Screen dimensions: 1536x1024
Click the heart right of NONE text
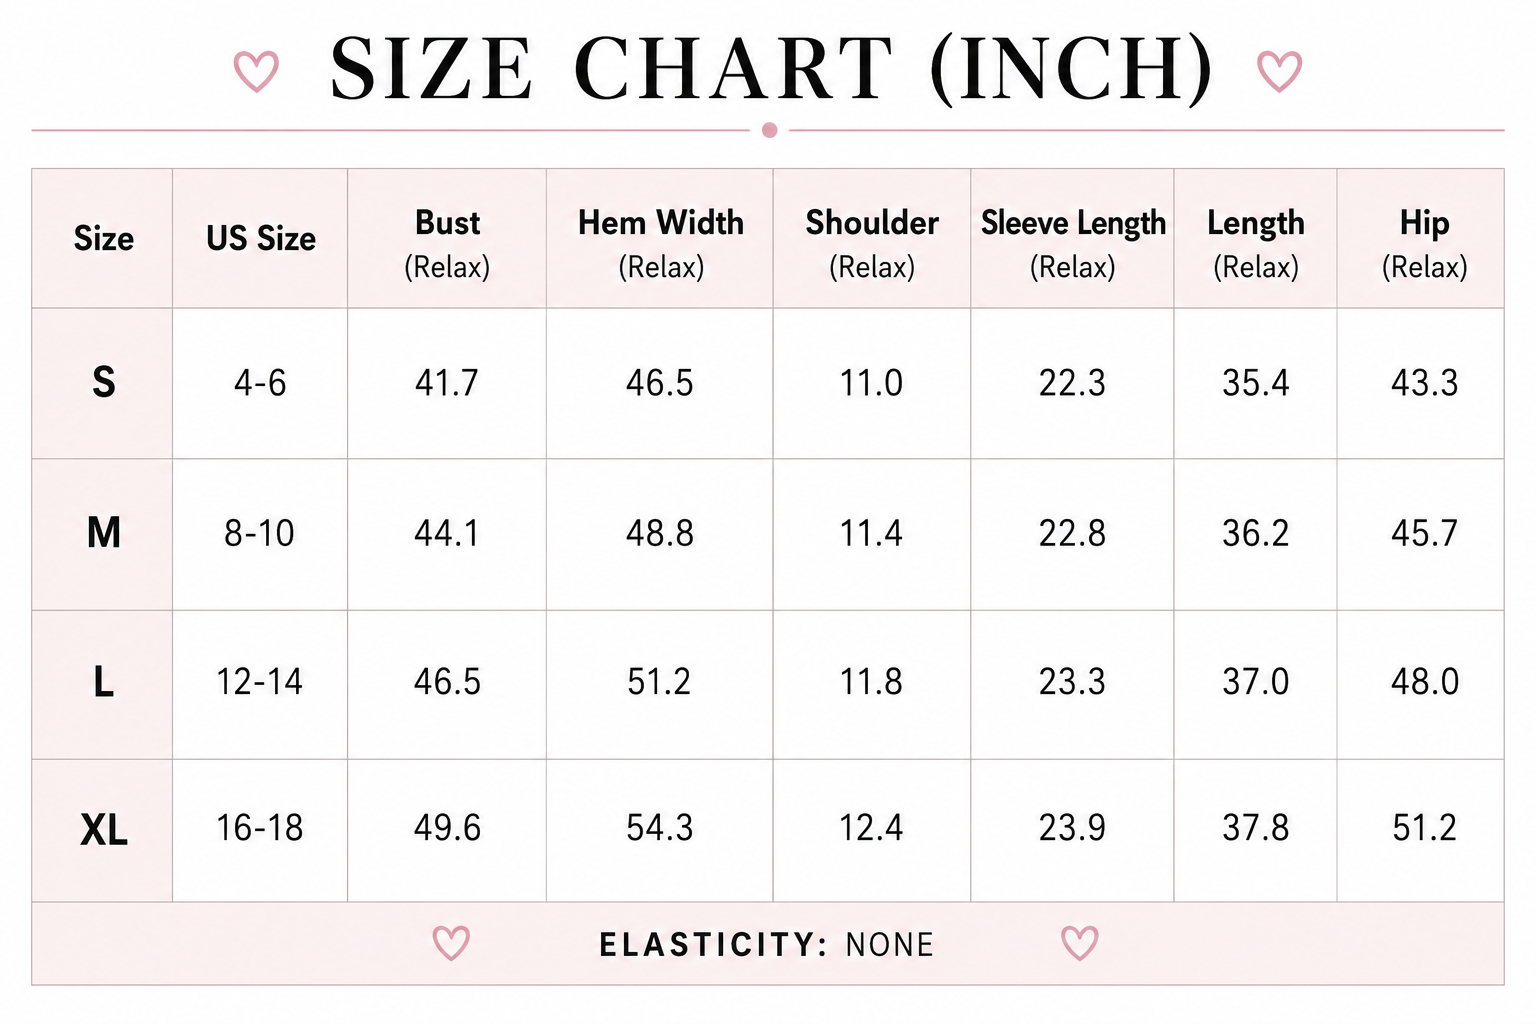[1080, 943]
